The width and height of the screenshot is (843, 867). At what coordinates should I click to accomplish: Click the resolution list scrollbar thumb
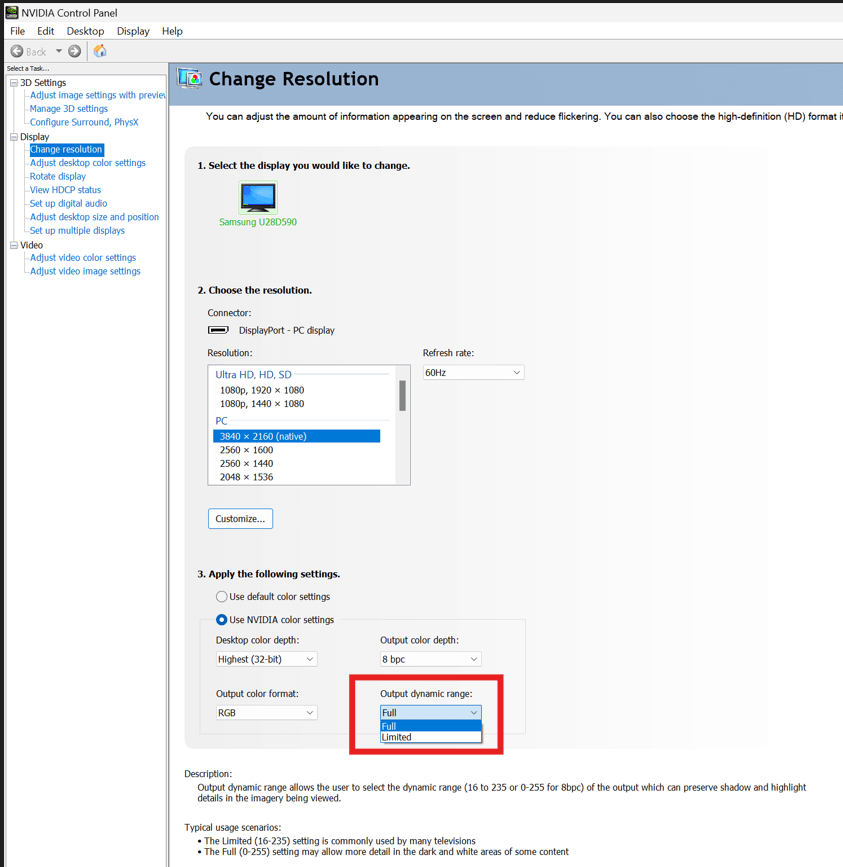(x=402, y=395)
